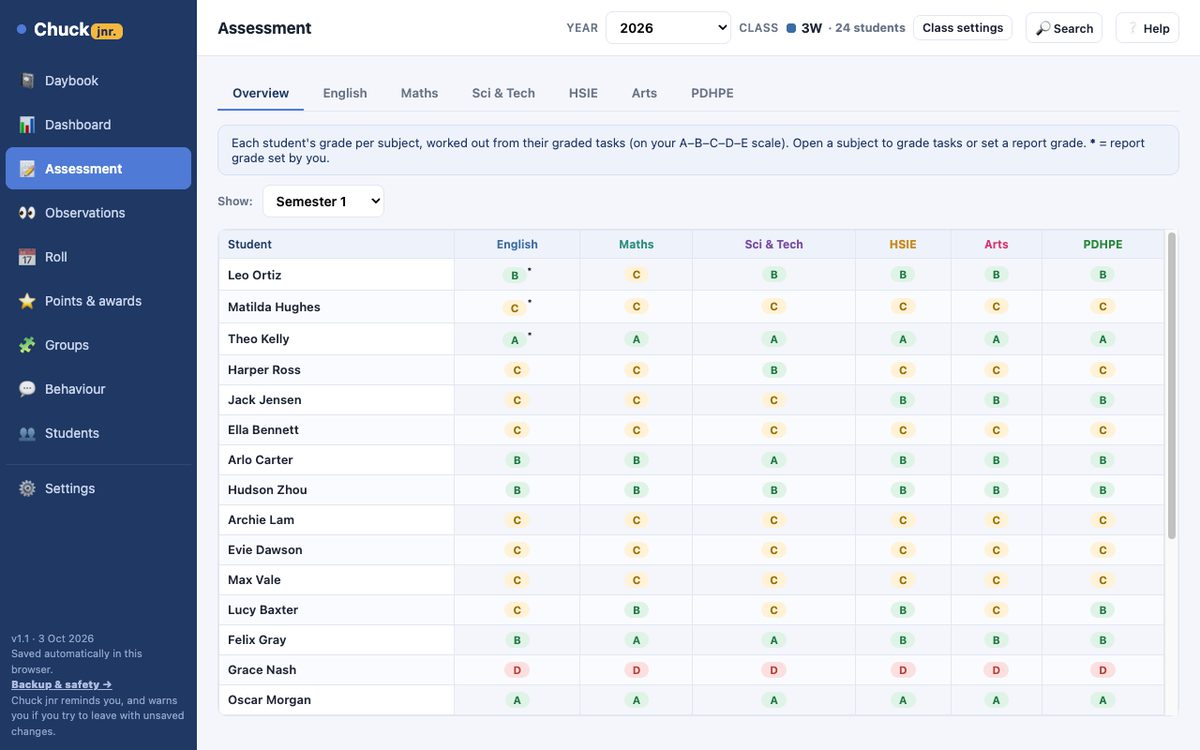The height and width of the screenshot is (750, 1200).
Task: Open the Year 2026 dropdown
Action: tap(668, 28)
